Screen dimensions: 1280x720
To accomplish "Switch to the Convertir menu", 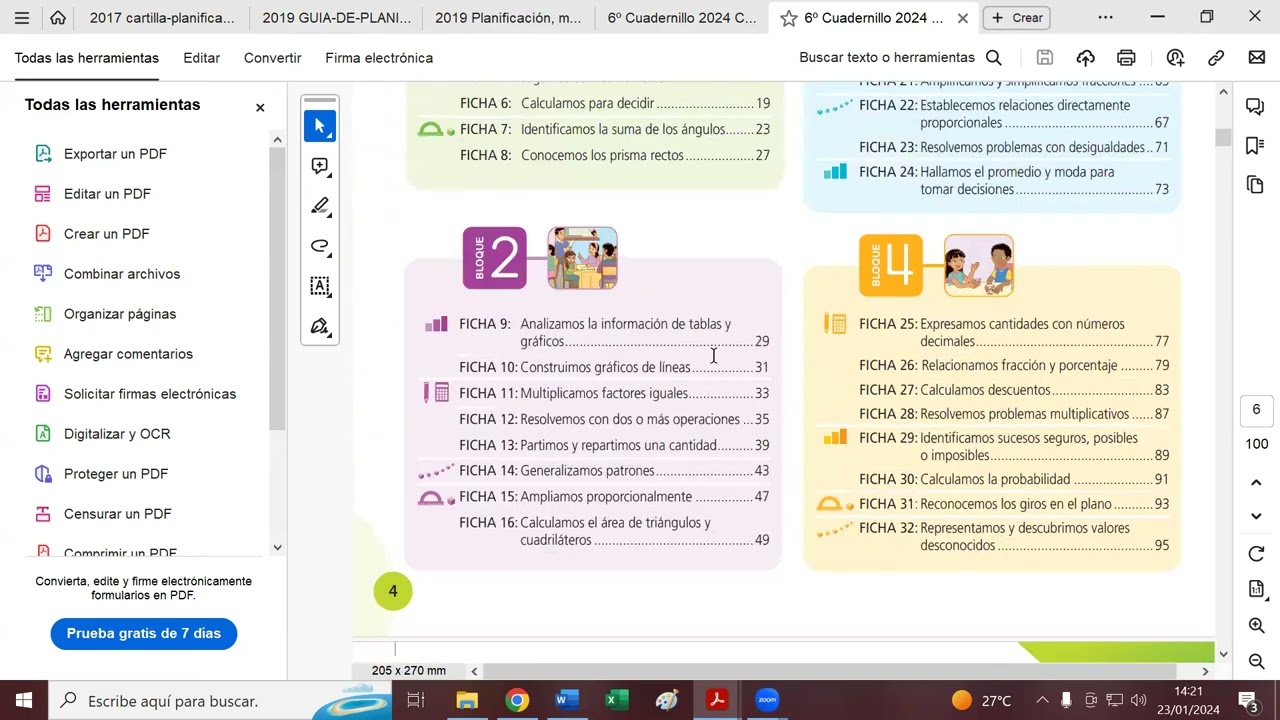I will pos(272,58).
